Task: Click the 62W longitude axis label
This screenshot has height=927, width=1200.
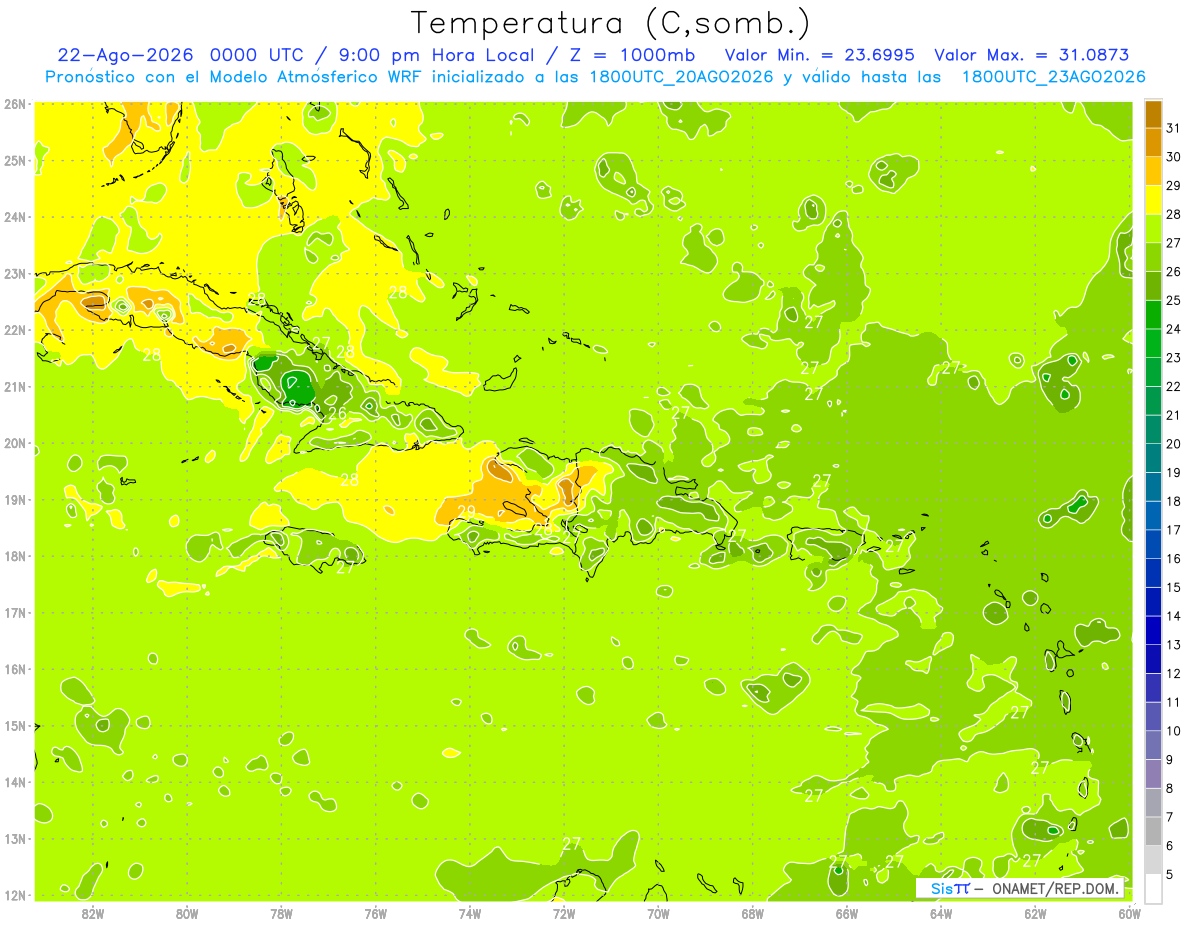Action: click(1035, 913)
